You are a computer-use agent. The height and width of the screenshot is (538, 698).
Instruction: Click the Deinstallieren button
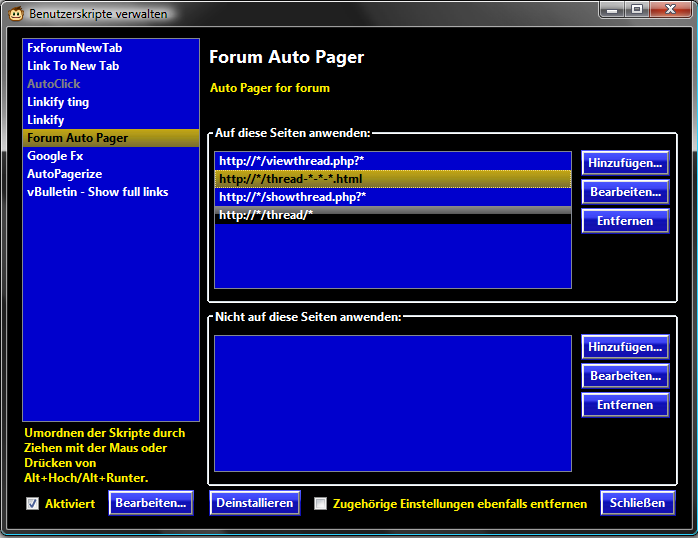255,503
